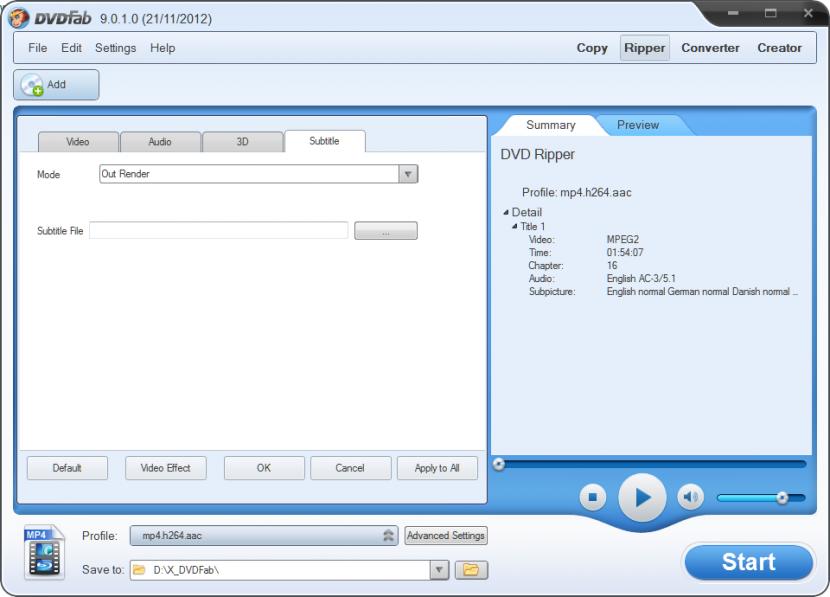830x597 pixels.
Task: Minimize the DVDFab window
Action: 733,13
